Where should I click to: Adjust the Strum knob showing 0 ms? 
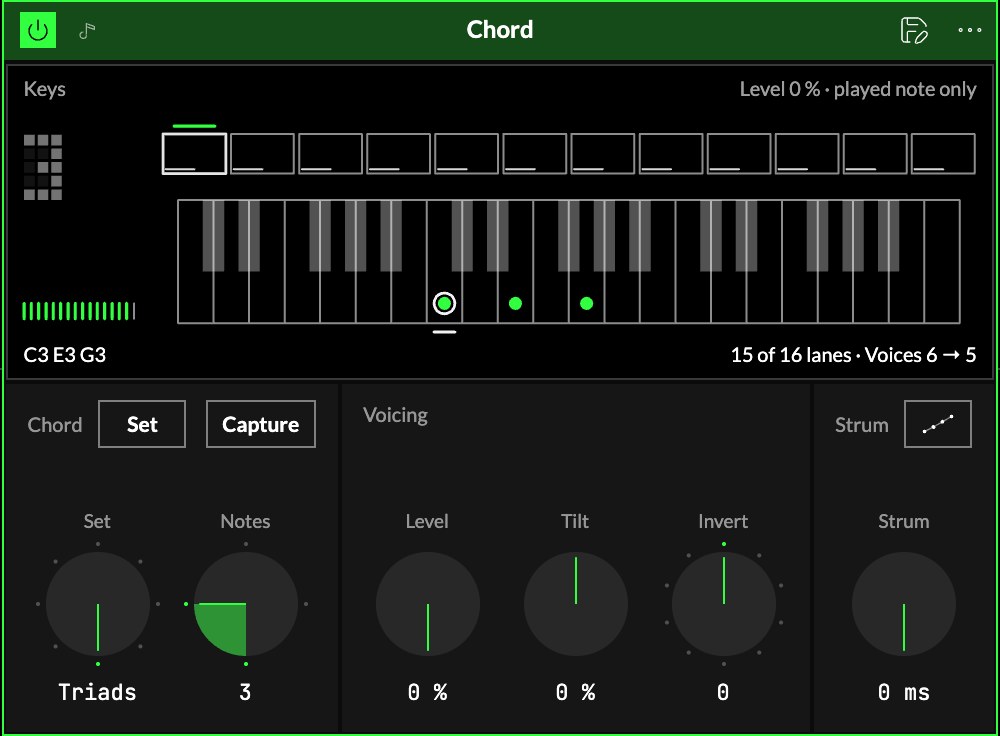point(904,604)
